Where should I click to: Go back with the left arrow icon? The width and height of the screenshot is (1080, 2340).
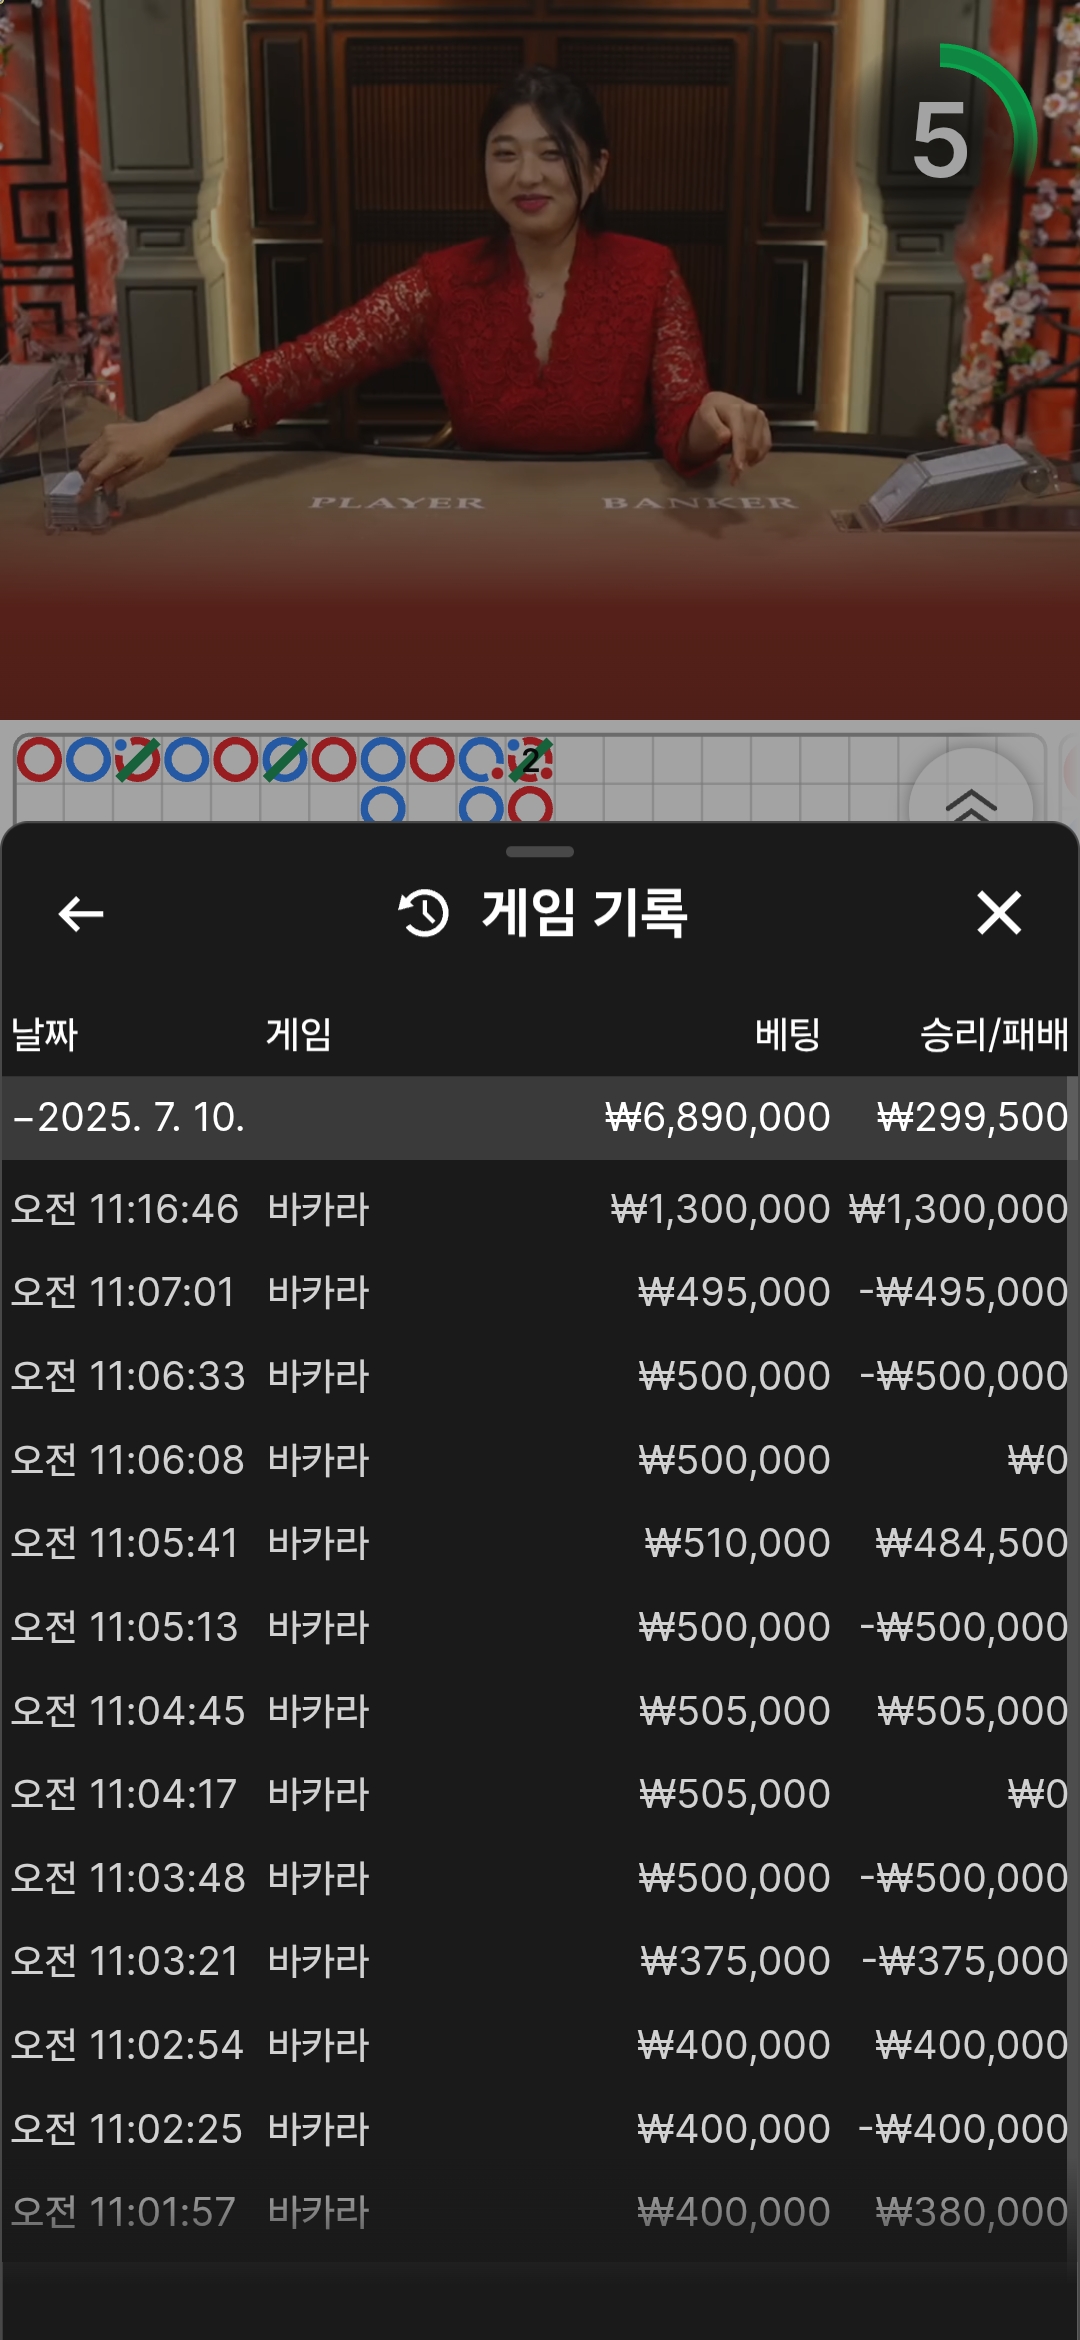(81, 913)
